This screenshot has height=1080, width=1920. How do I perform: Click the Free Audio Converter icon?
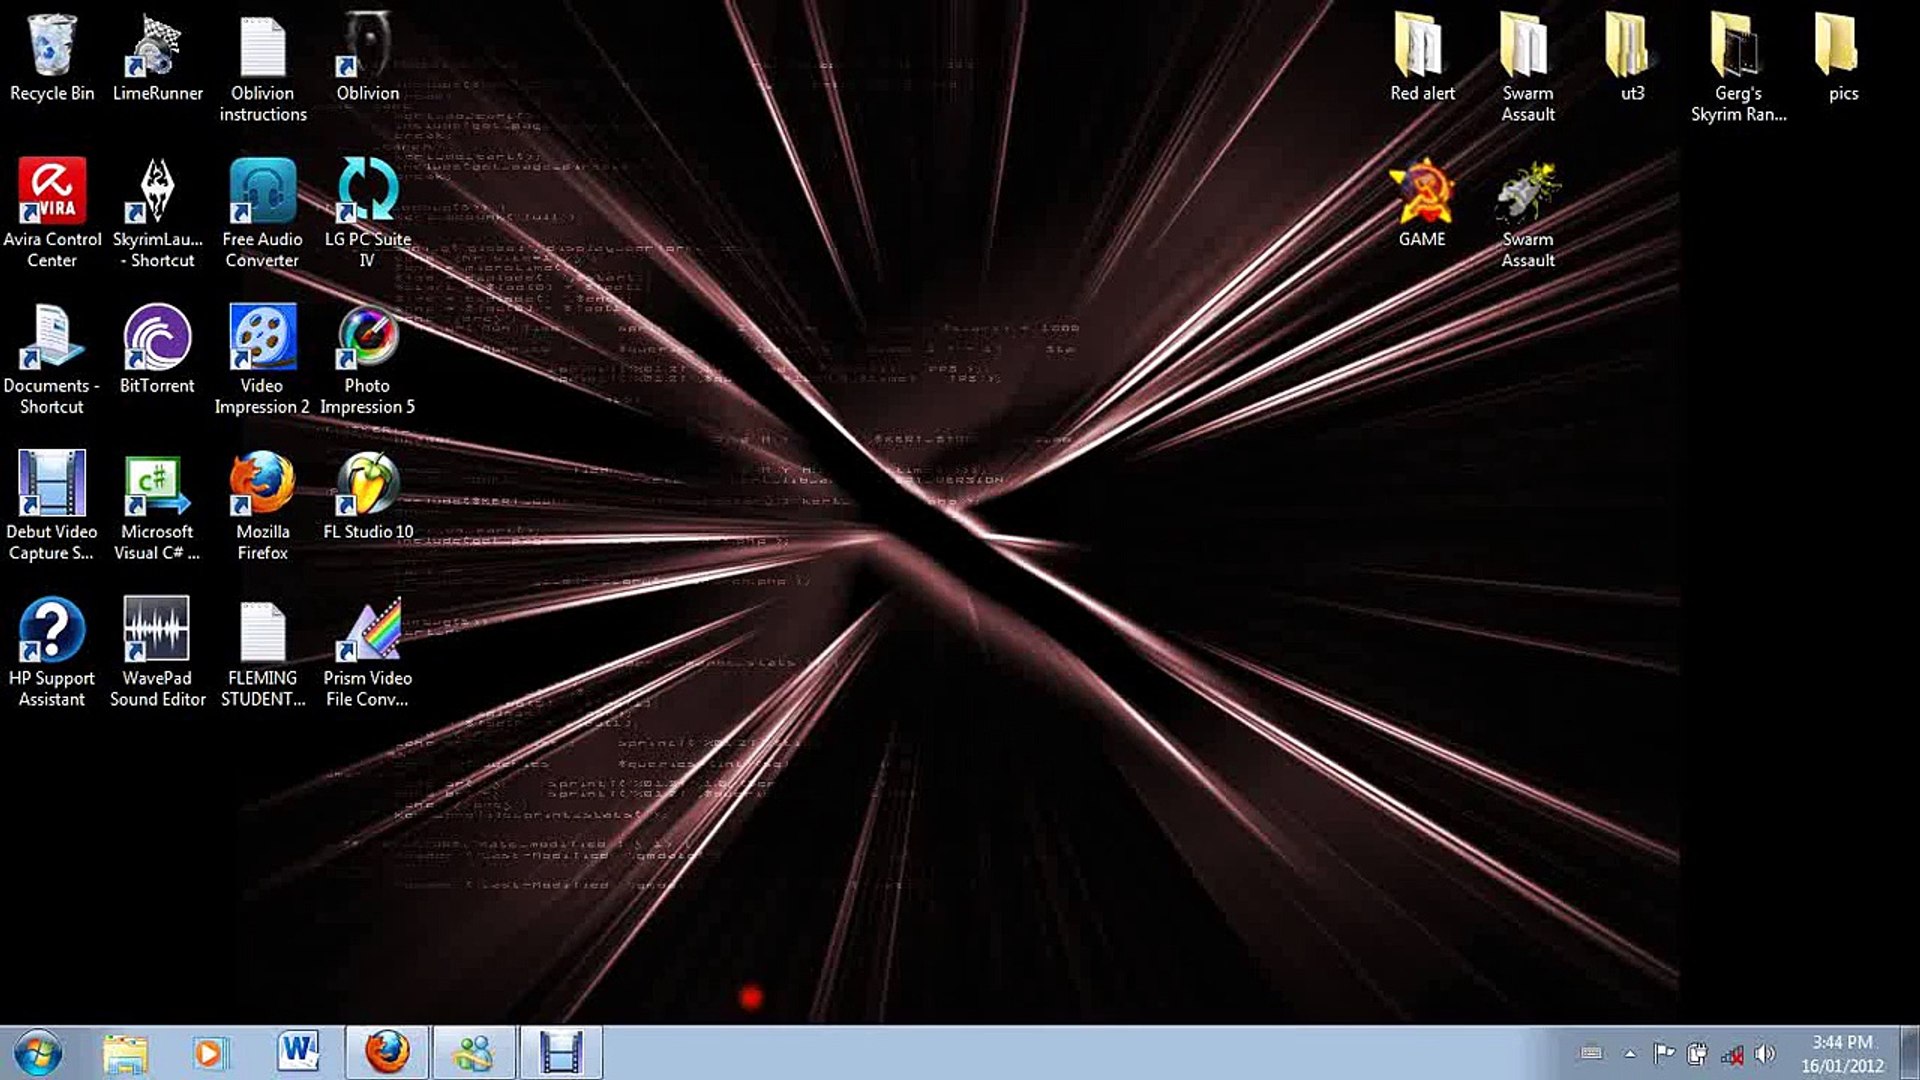click(262, 191)
